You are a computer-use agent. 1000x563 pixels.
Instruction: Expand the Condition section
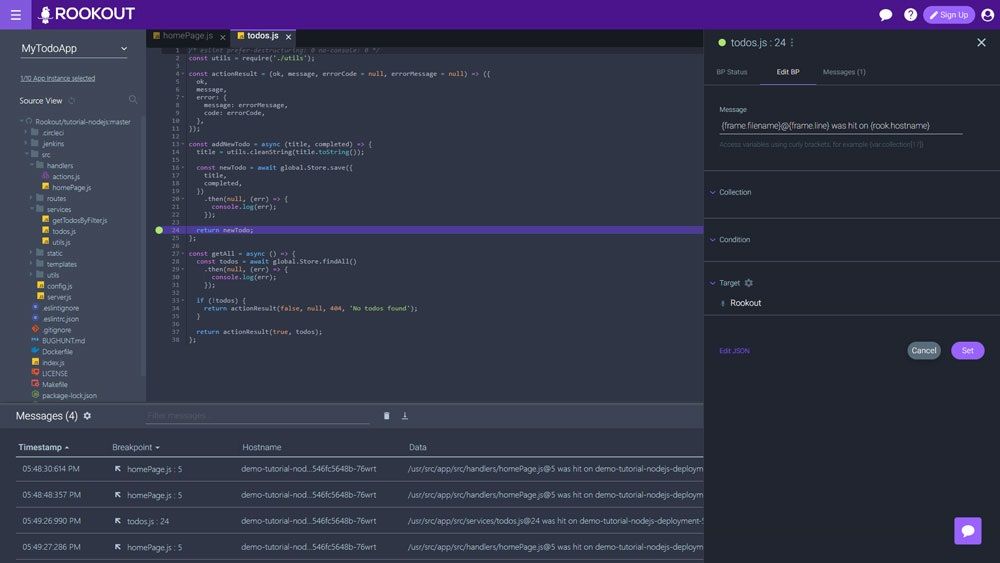tap(730, 240)
